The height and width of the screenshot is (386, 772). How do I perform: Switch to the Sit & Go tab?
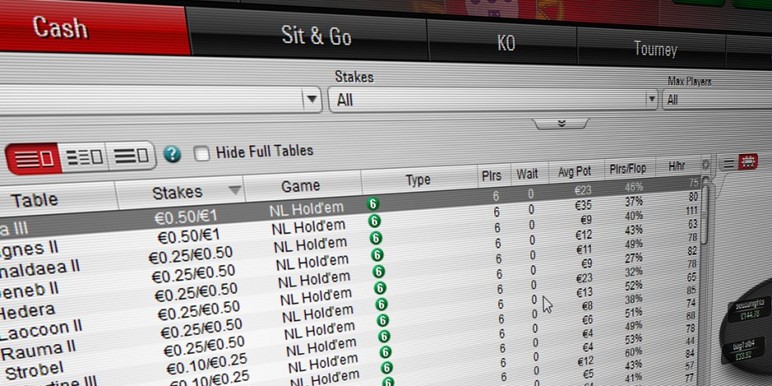click(317, 35)
